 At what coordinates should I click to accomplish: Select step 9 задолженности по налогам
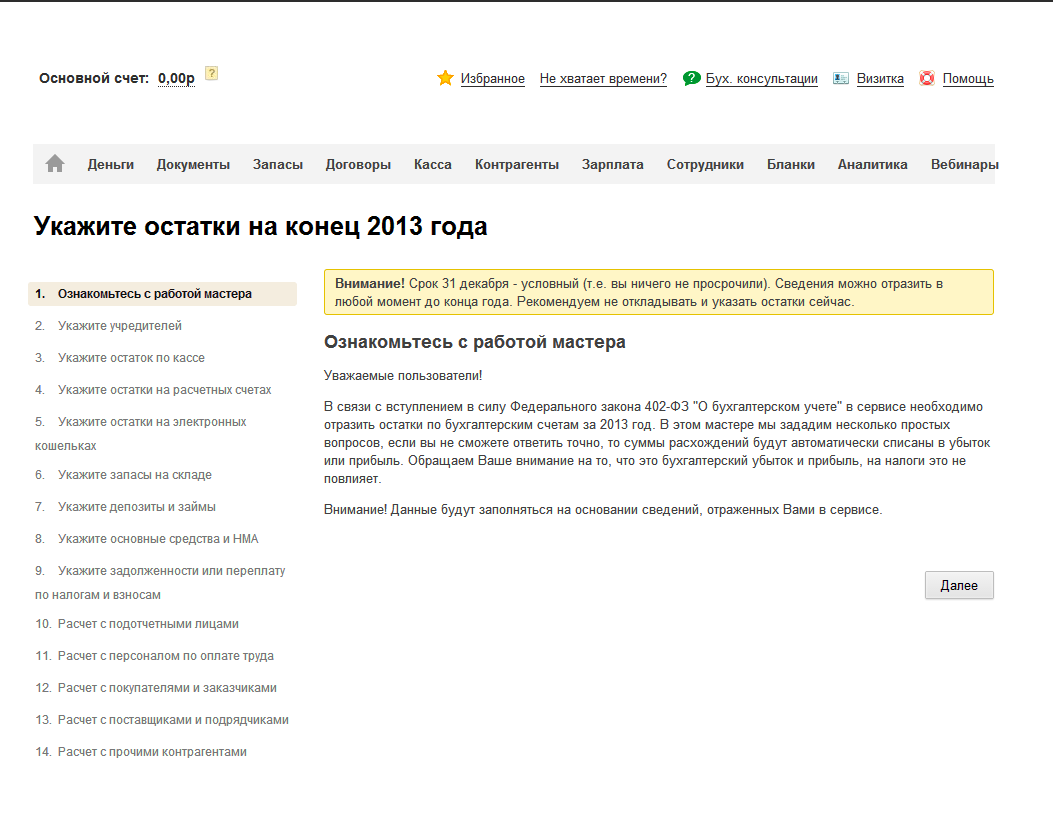160,582
